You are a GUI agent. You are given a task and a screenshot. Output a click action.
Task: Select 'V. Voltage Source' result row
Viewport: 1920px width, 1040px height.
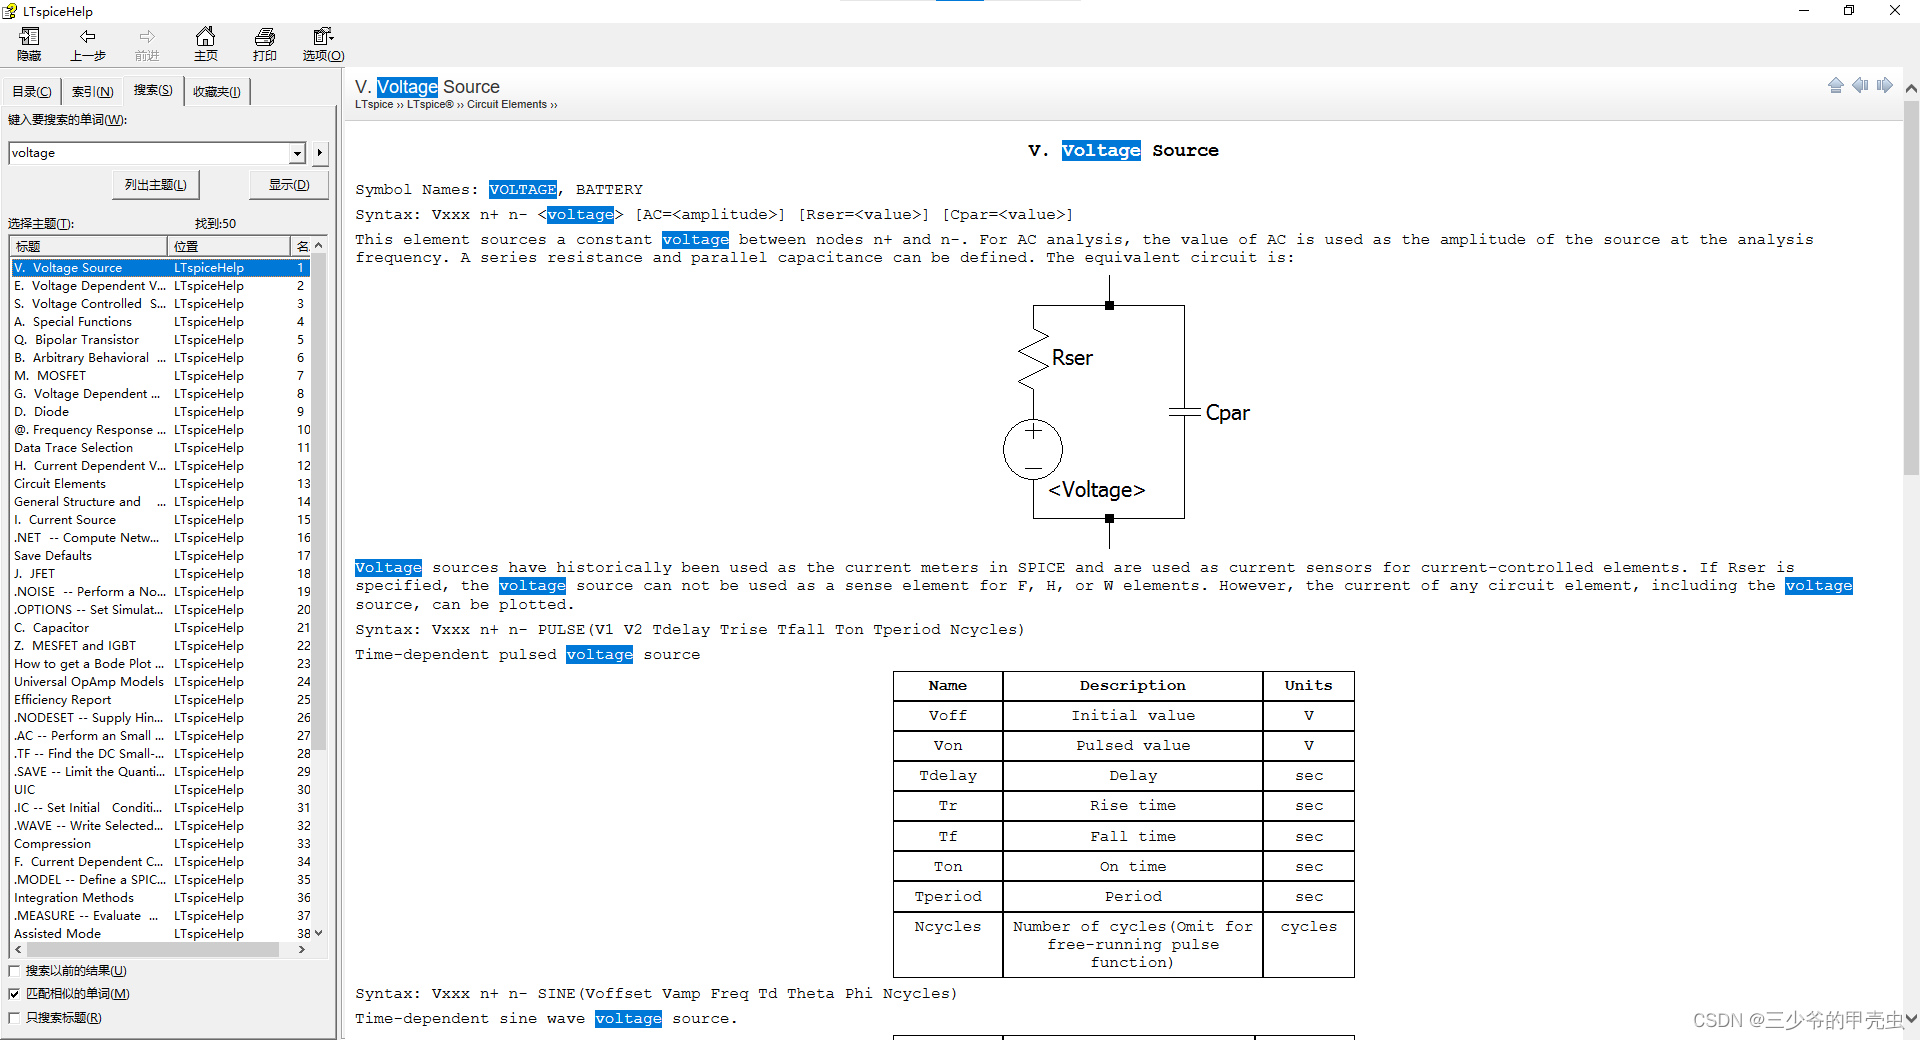(160, 268)
